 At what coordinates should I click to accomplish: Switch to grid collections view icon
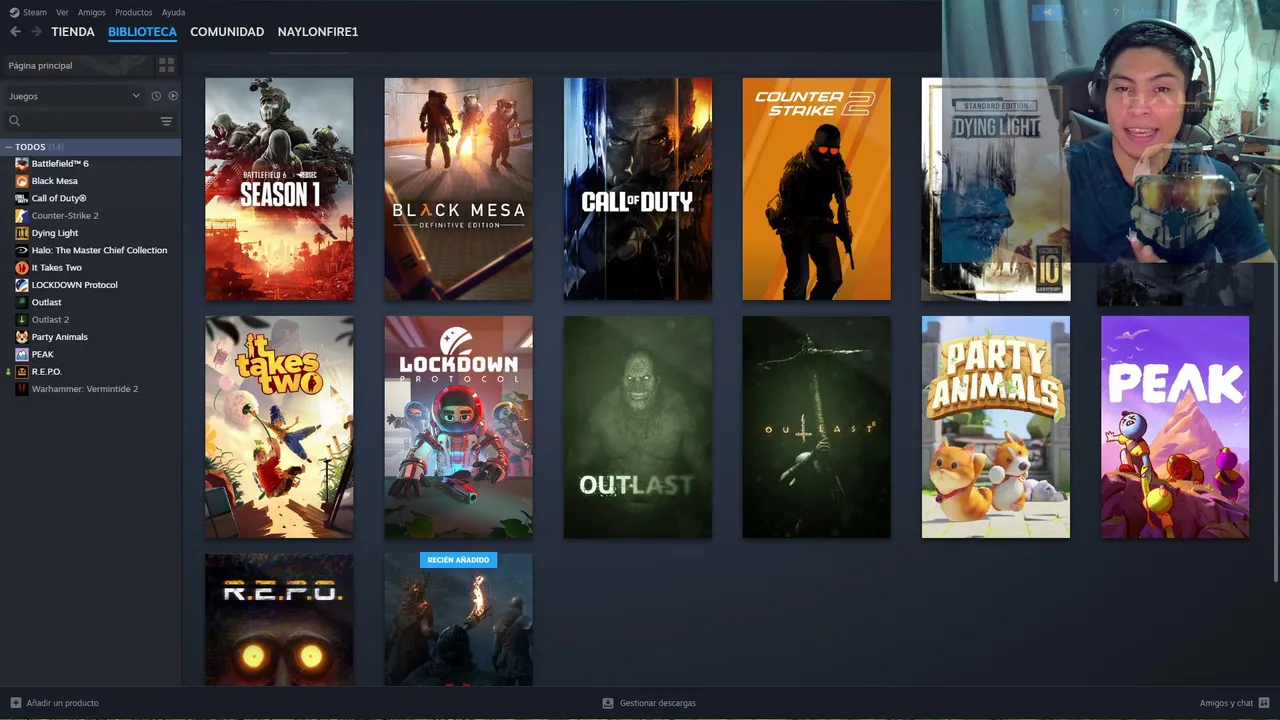pos(166,65)
